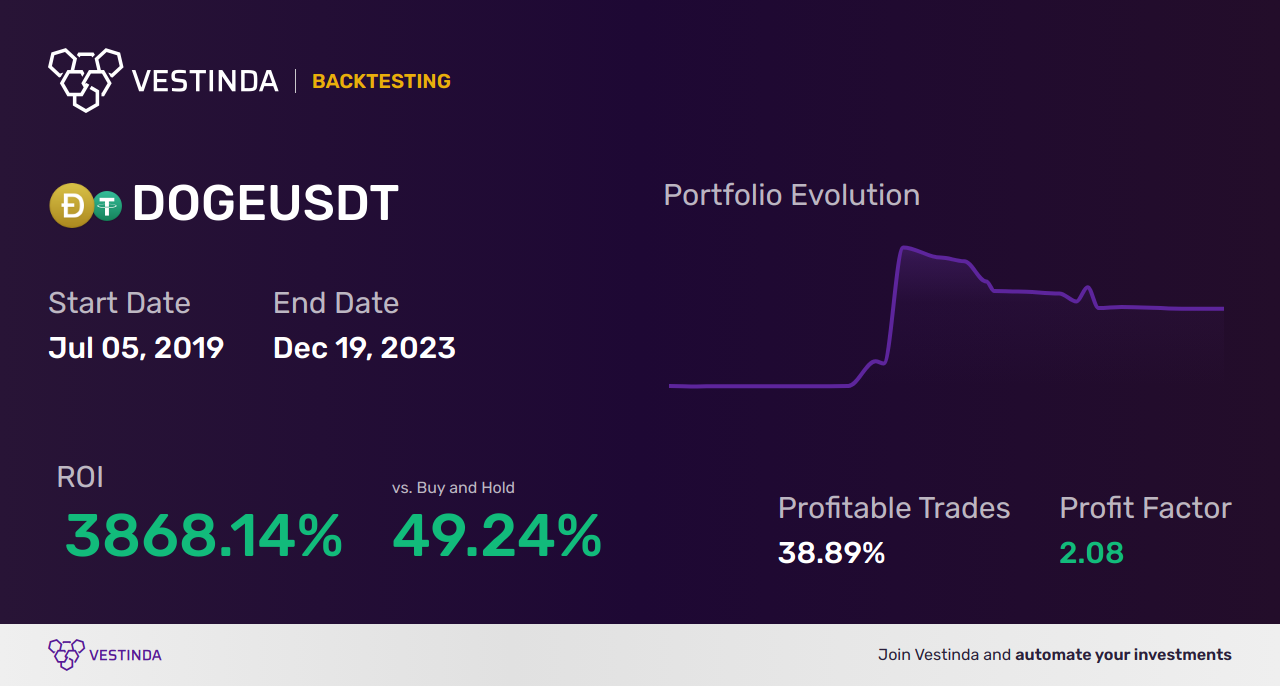This screenshot has height=686, width=1280.
Task: Select the BACKTESTING label
Action: [x=381, y=81]
